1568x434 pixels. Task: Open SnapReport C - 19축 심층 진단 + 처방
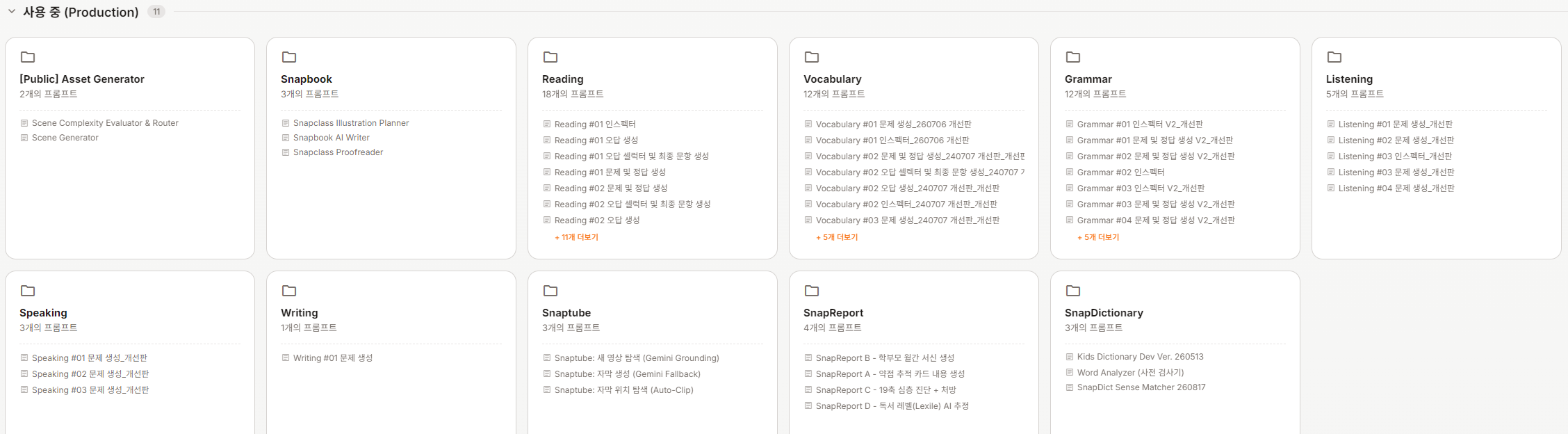pyautogui.click(x=886, y=390)
